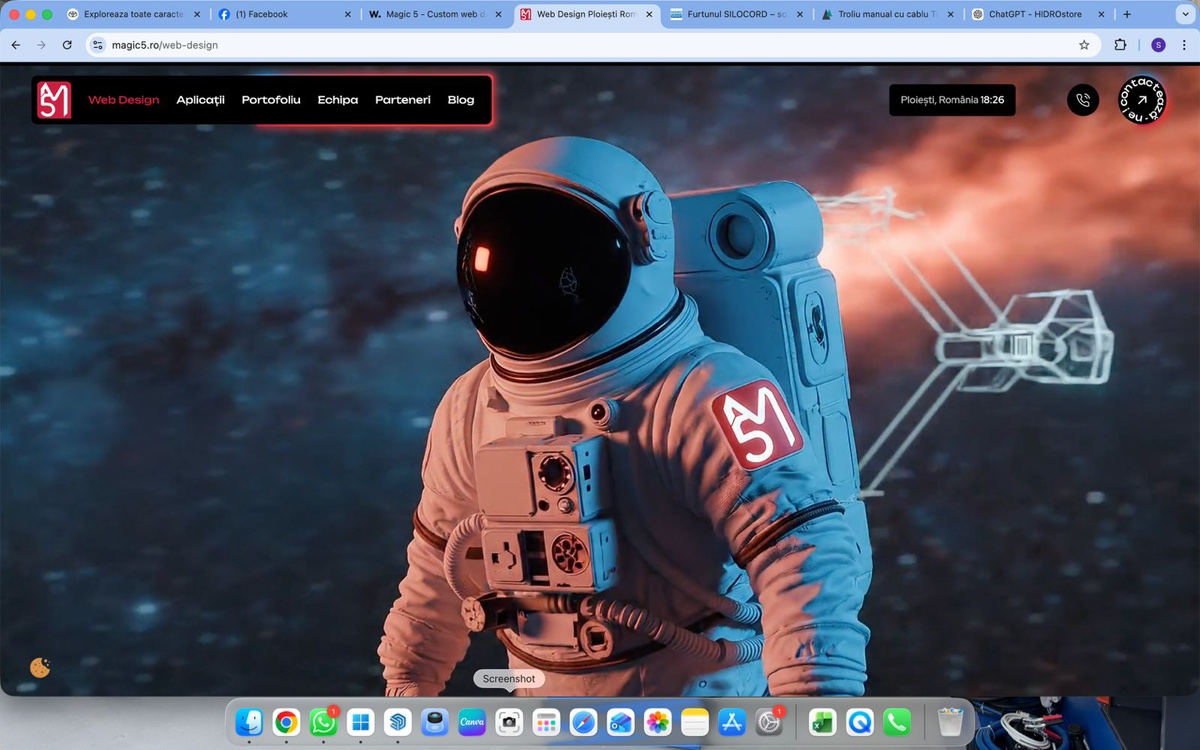Open the Blog page

tap(461, 100)
